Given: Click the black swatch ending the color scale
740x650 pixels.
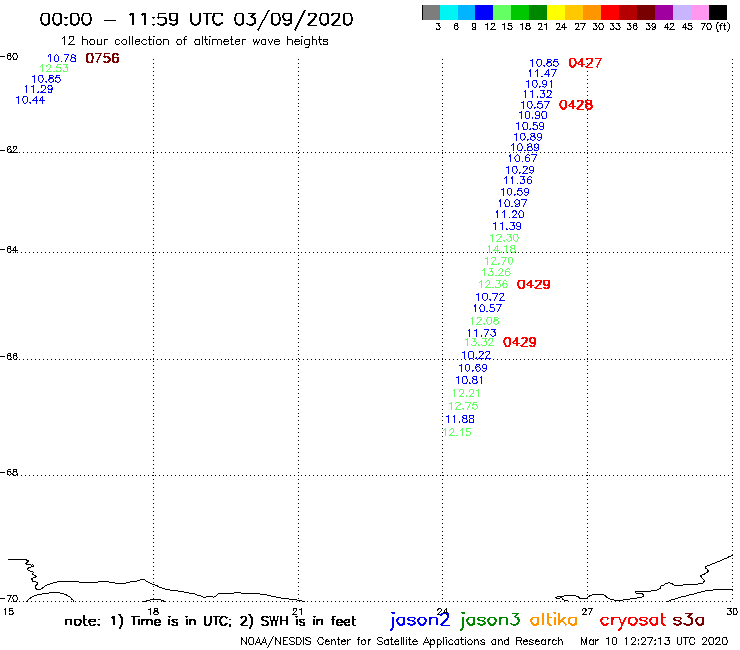Looking at the screenshot, I should (717, 12).
